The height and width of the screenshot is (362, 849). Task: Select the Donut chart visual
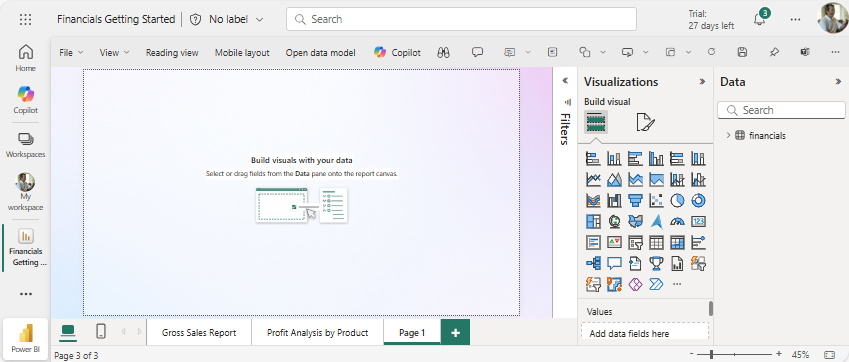[x=698, y=201]
